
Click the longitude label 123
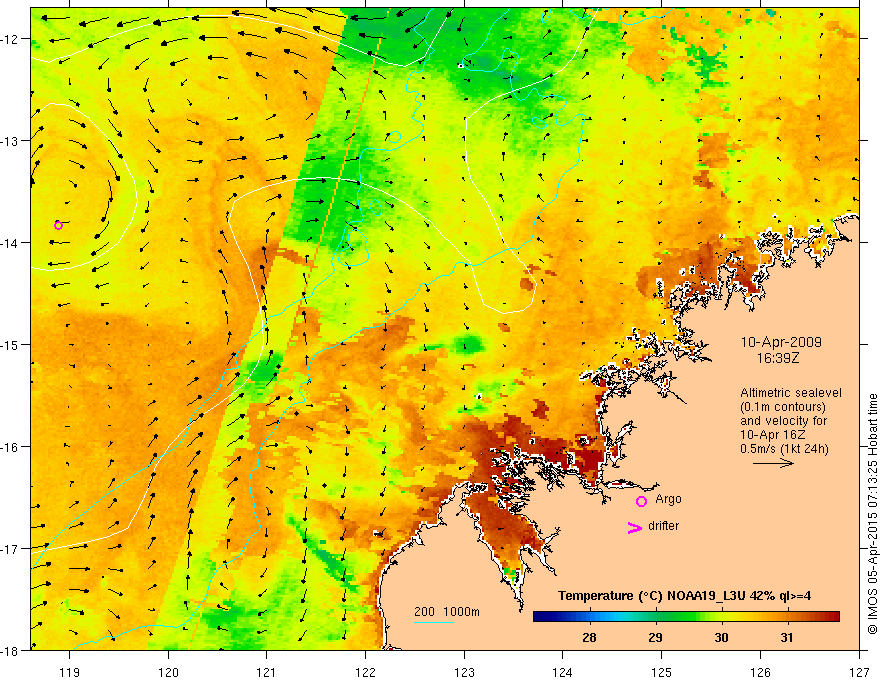pyautogui.click(x=464, y=672)
